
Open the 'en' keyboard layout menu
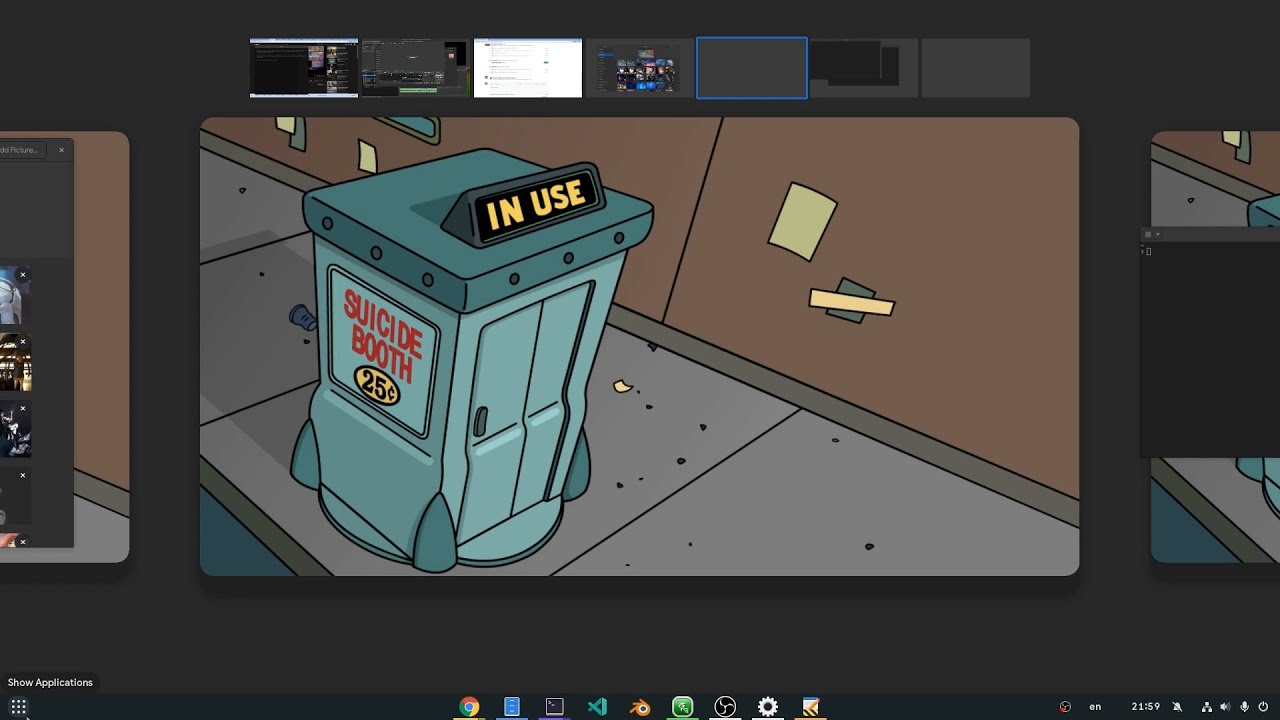tap(1095, 707)
